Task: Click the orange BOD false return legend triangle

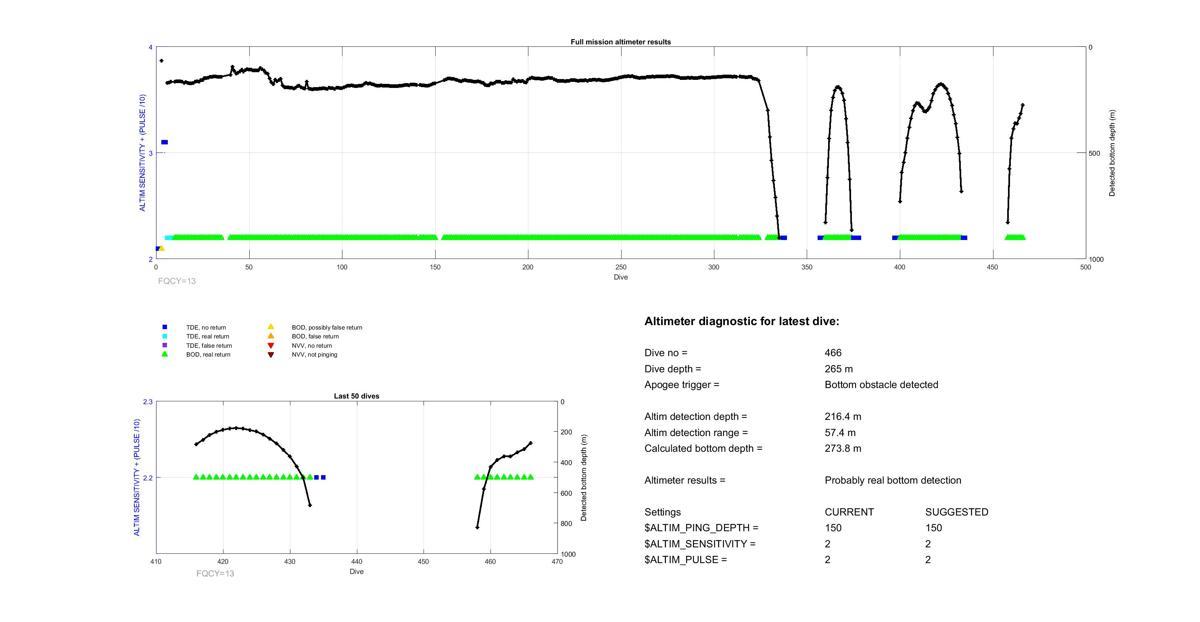Action: 270,336
